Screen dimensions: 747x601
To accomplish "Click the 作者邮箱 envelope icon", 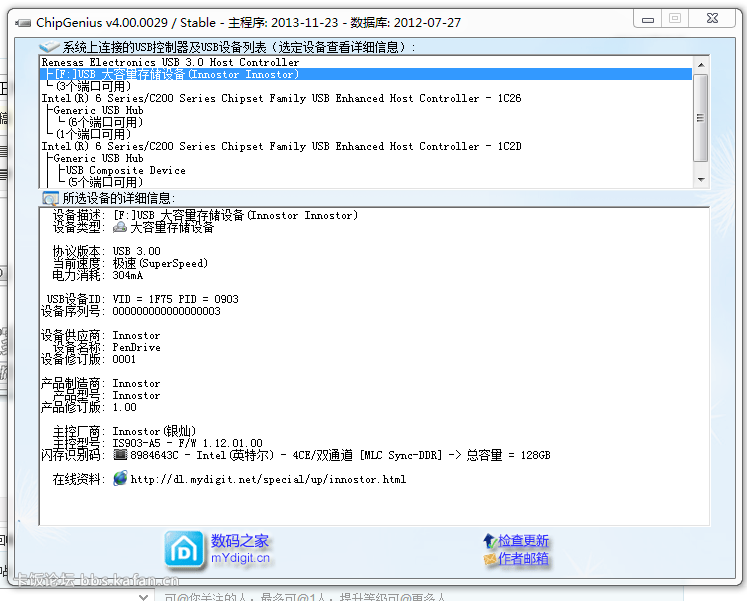I will [x=490, y=558].
